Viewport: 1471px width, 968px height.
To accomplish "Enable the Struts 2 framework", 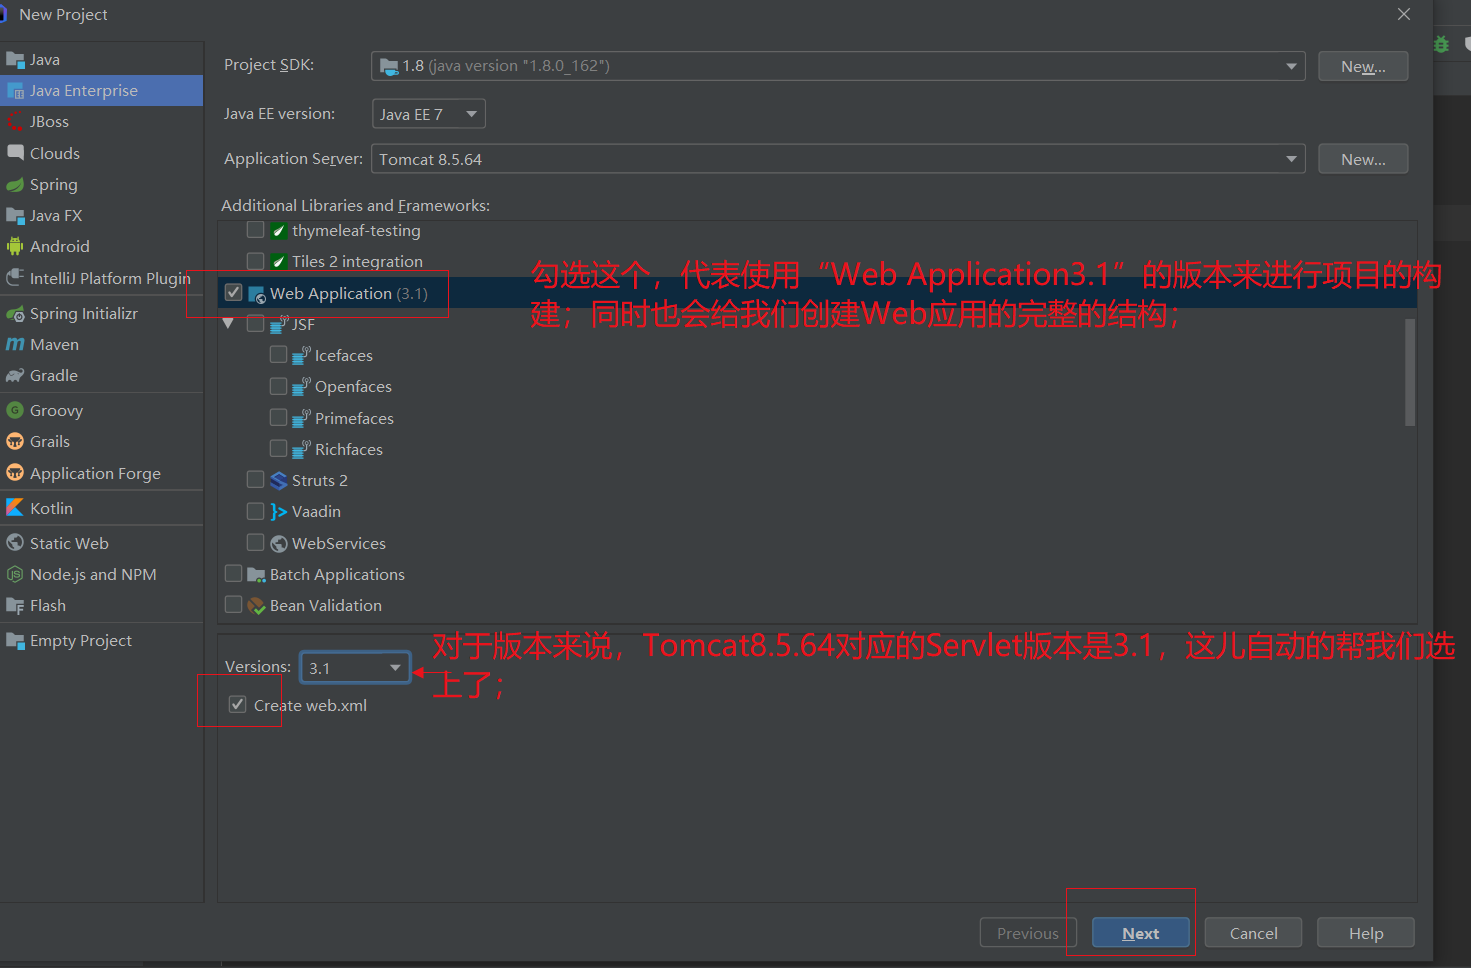I will 255,479.
